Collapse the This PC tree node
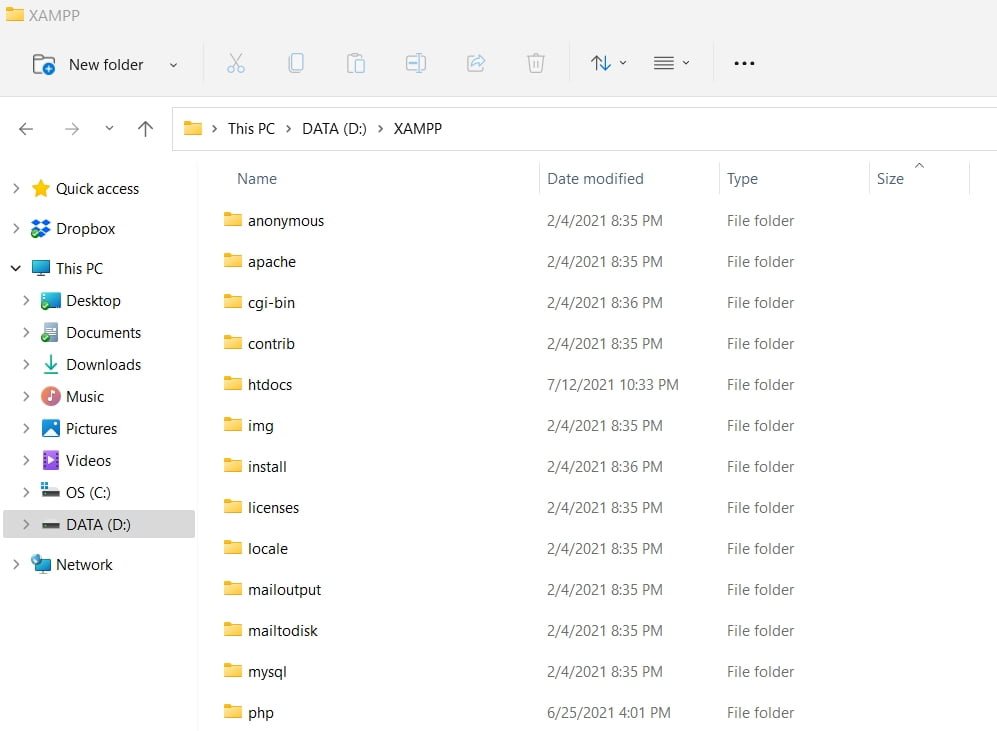The image size is (997, 731). tap(16, 268)
